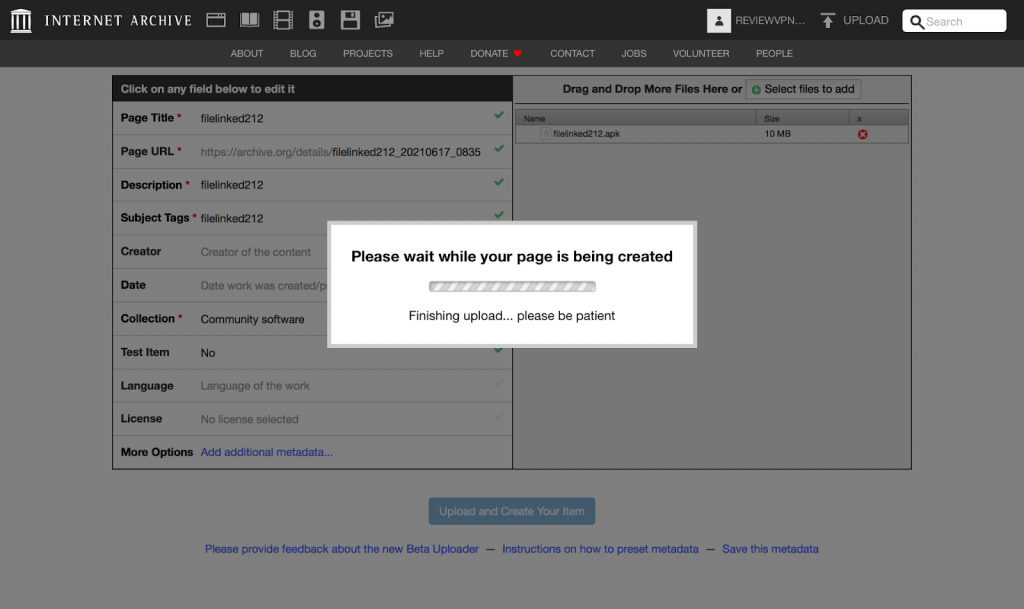Open the PEOPLE menu item

774,54
